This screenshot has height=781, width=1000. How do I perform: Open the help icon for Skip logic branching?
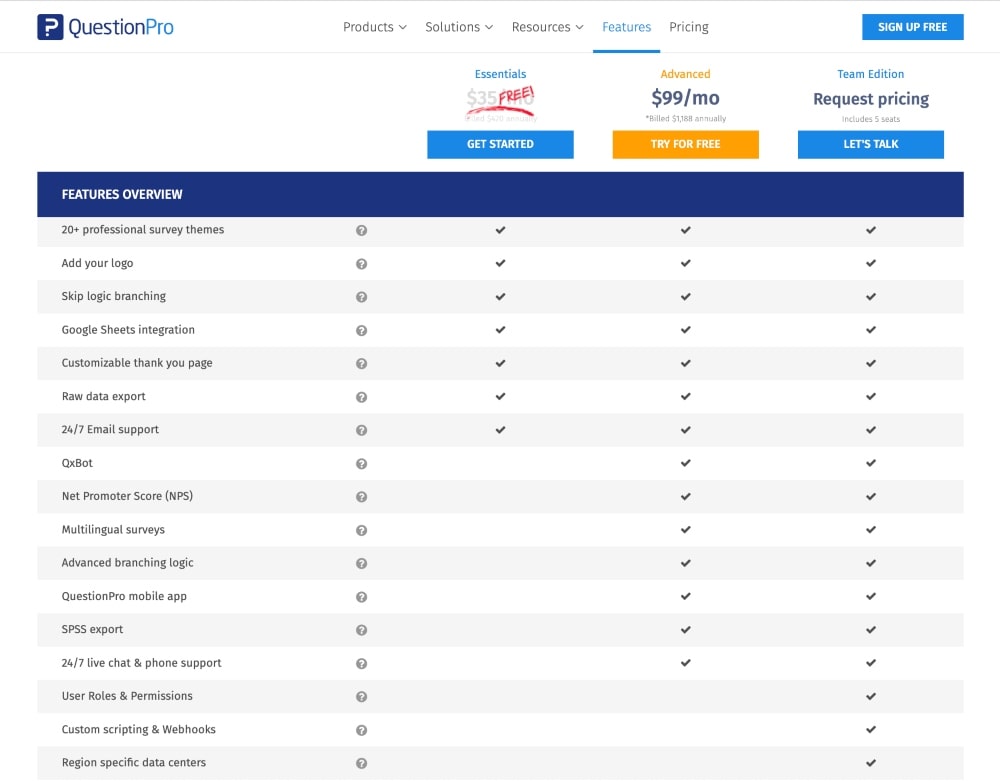coord(361,296)
